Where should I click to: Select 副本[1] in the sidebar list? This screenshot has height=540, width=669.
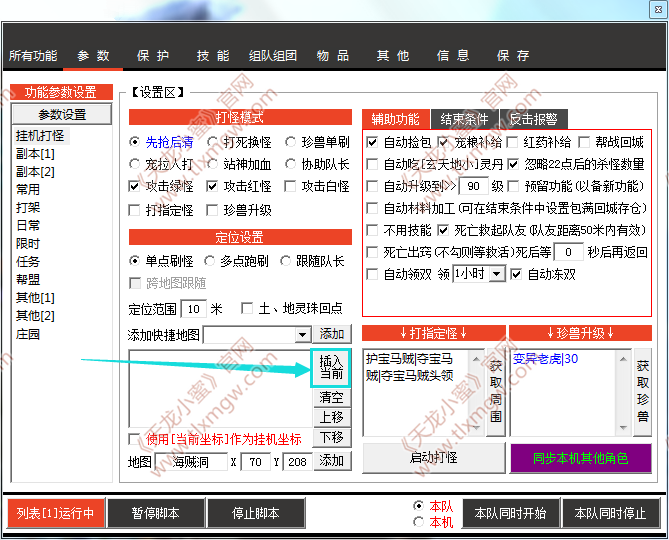35,154
